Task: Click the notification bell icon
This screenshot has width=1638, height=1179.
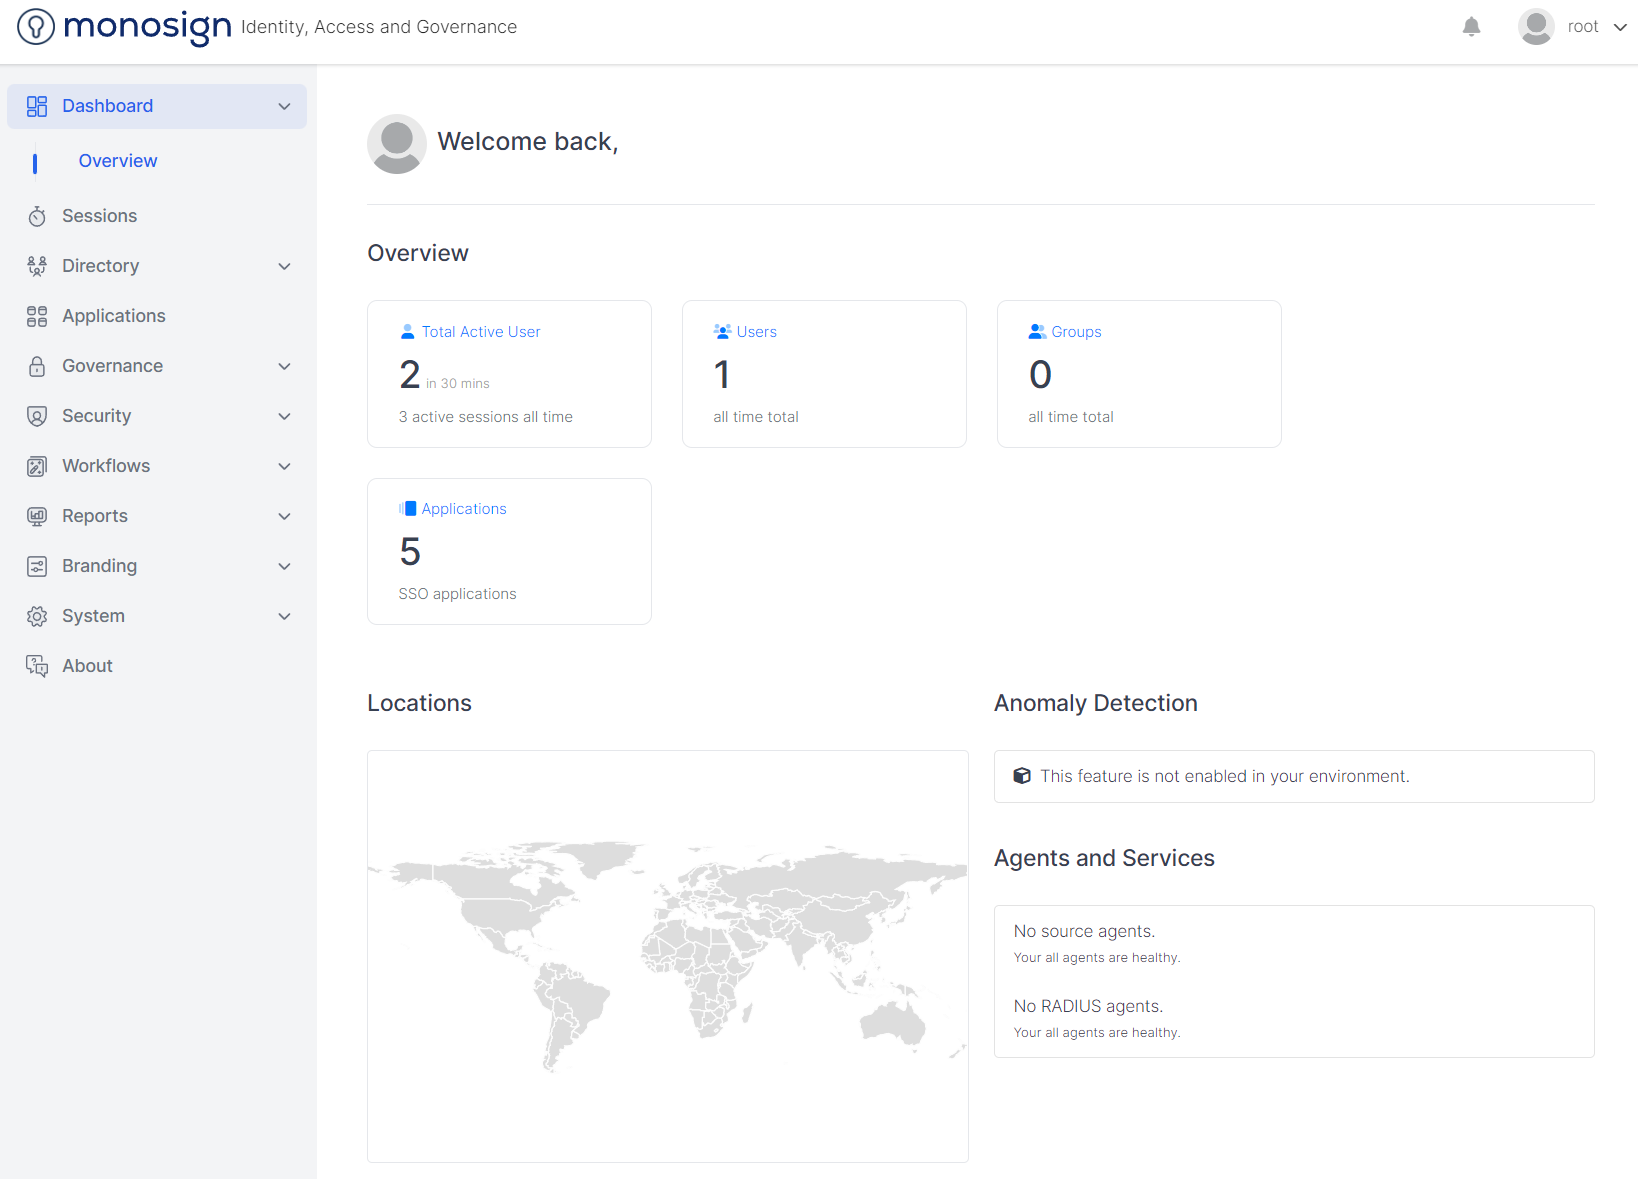Action: tap(1471, 27)
